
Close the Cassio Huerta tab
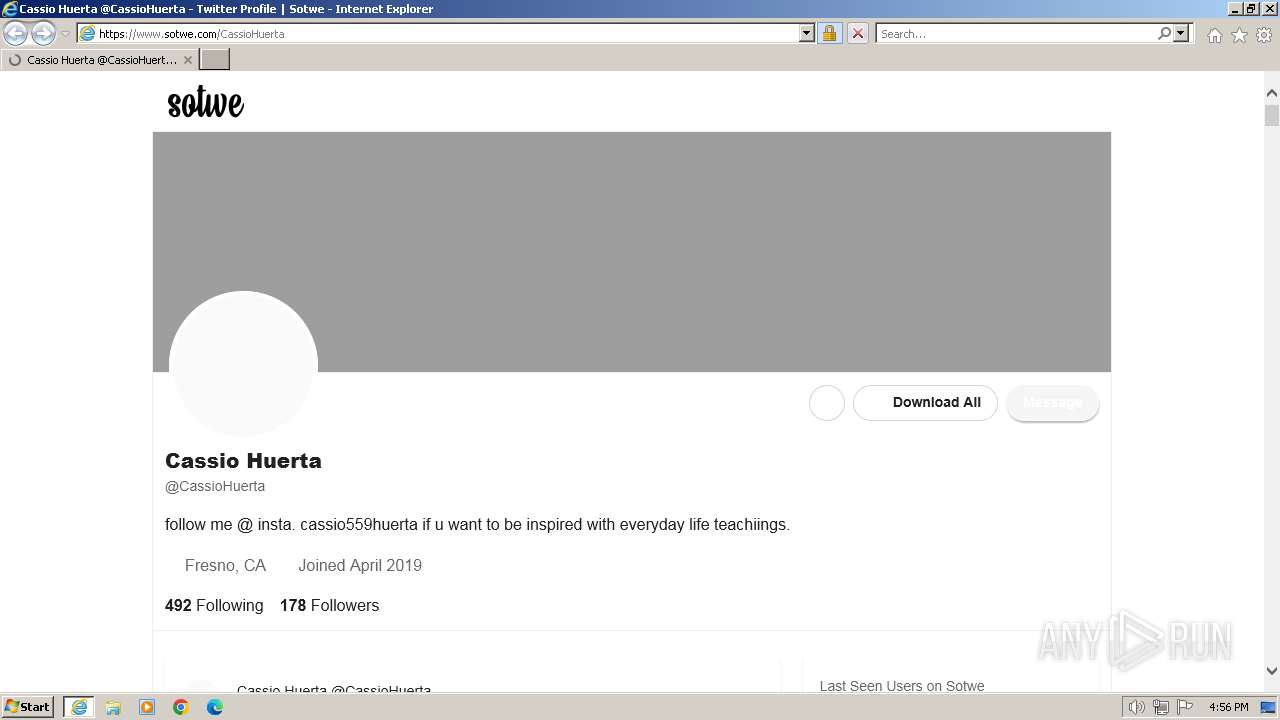[188, 60]
